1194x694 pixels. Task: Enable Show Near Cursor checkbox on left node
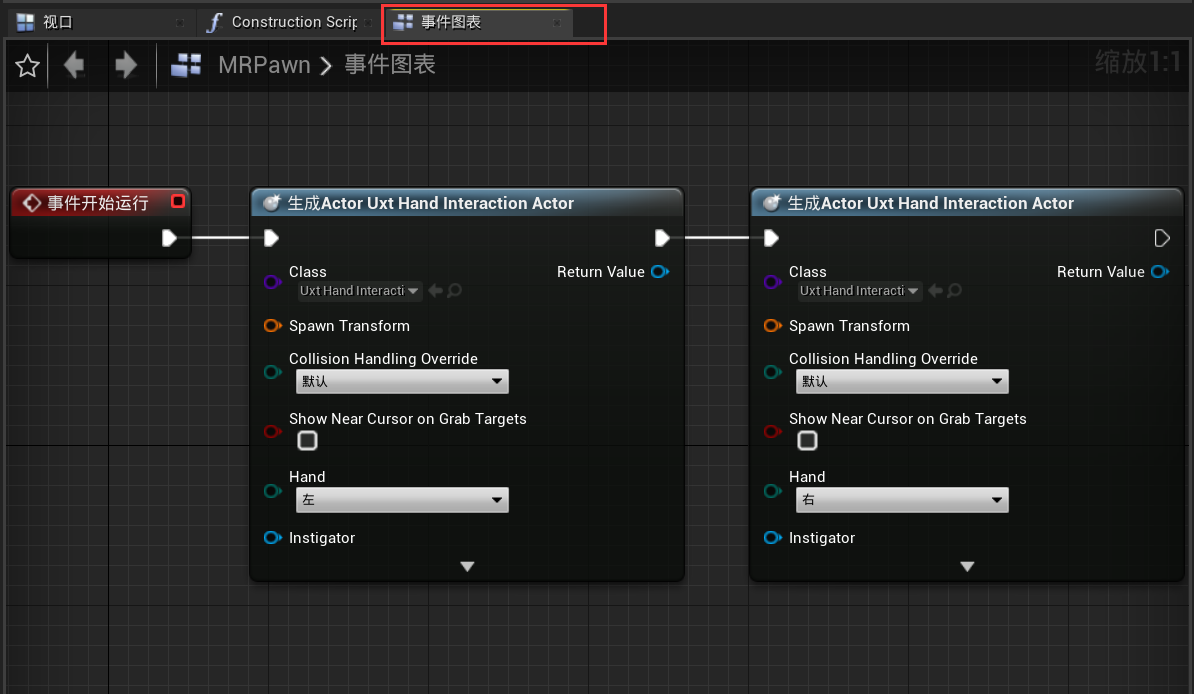tap(308, 441)
